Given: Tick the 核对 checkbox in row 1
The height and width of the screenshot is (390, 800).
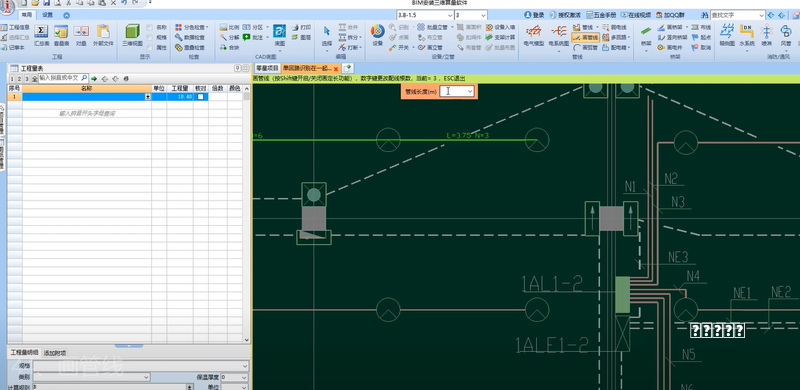Looking at the screenshot, I should [201, 96].
